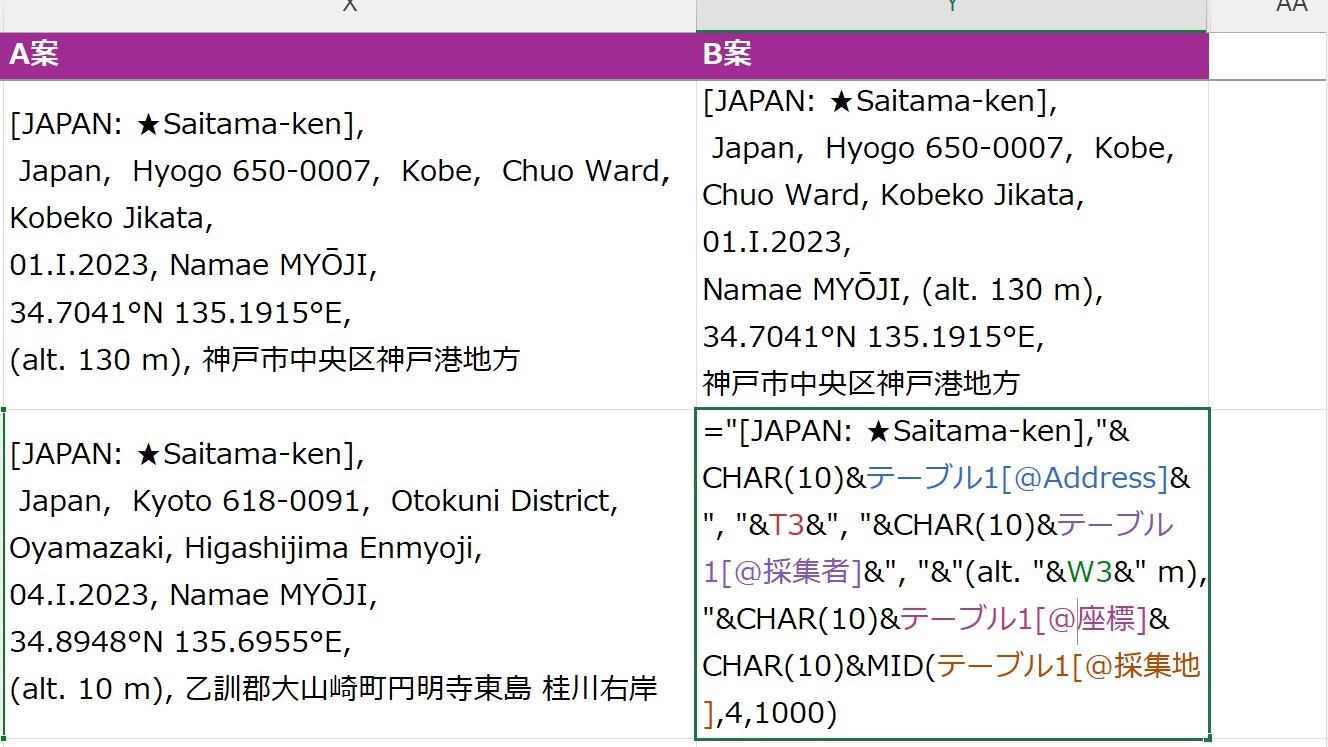Select the column X header
Screen dimensions: 1328x747
[349, 10]
